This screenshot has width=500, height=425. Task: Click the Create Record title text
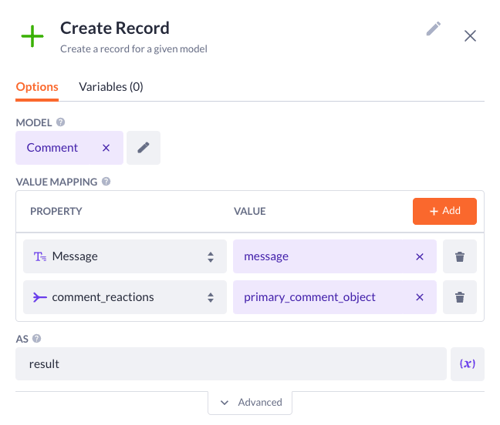pos(115,28)
